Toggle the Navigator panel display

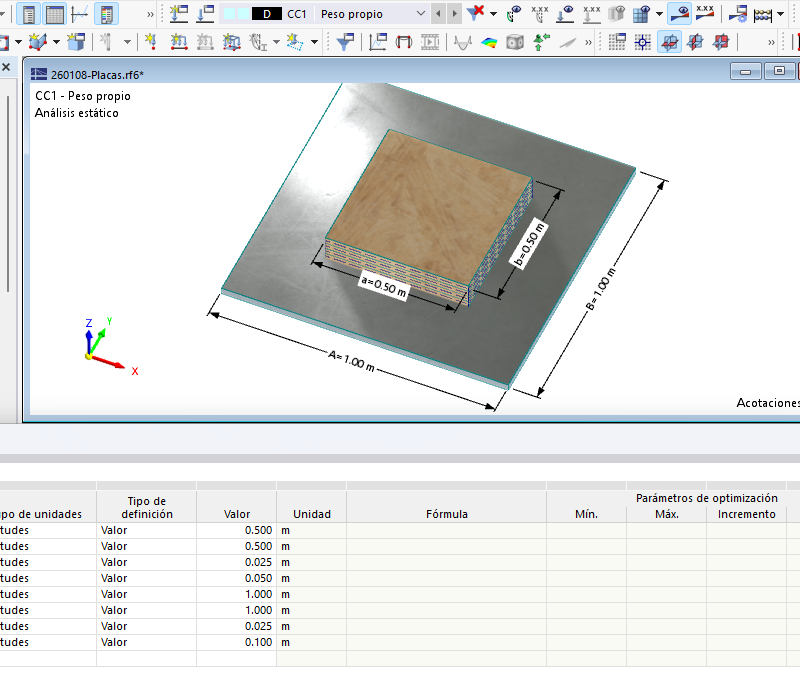(x=29, y=14)
